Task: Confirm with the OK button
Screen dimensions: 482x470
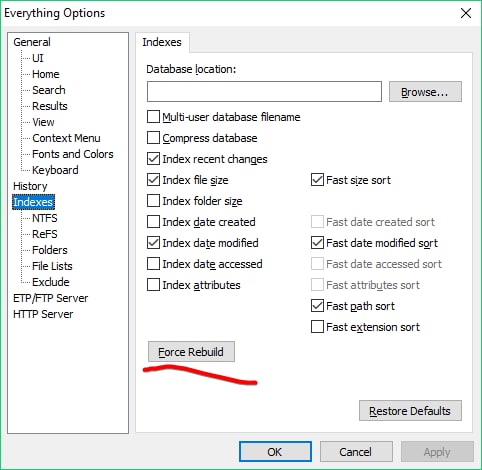Action: [275, 452]
